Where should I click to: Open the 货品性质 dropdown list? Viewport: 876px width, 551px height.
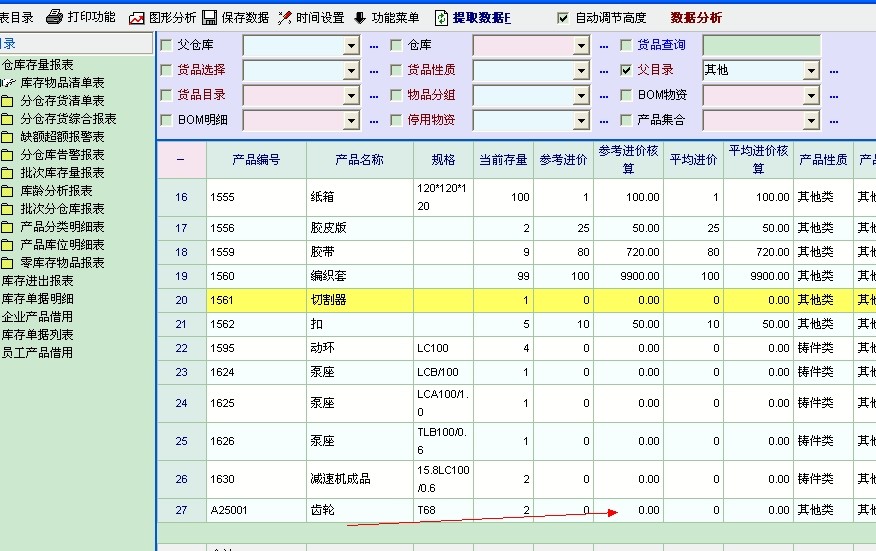pyautogui.click(x=581, y=70)
